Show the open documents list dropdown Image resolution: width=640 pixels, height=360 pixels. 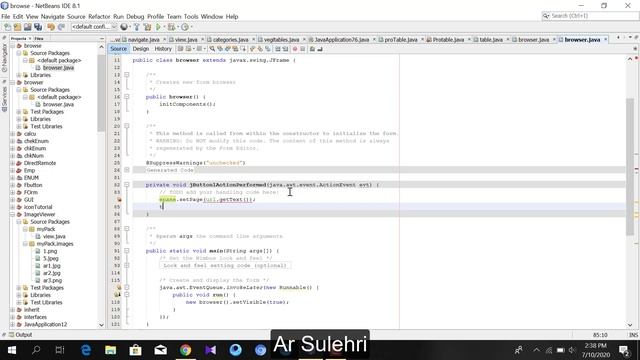pyautogui.click(x=630, y=38)
